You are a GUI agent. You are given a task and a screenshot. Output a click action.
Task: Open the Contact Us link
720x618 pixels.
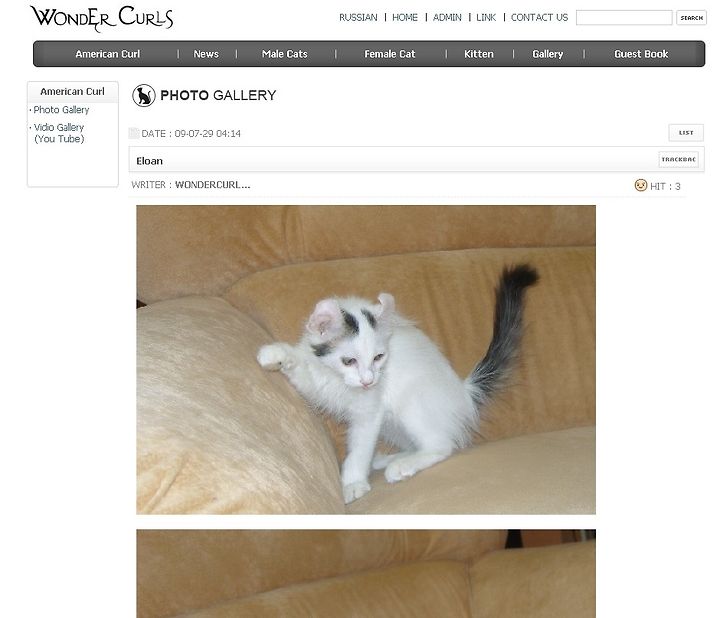[539, 17]
